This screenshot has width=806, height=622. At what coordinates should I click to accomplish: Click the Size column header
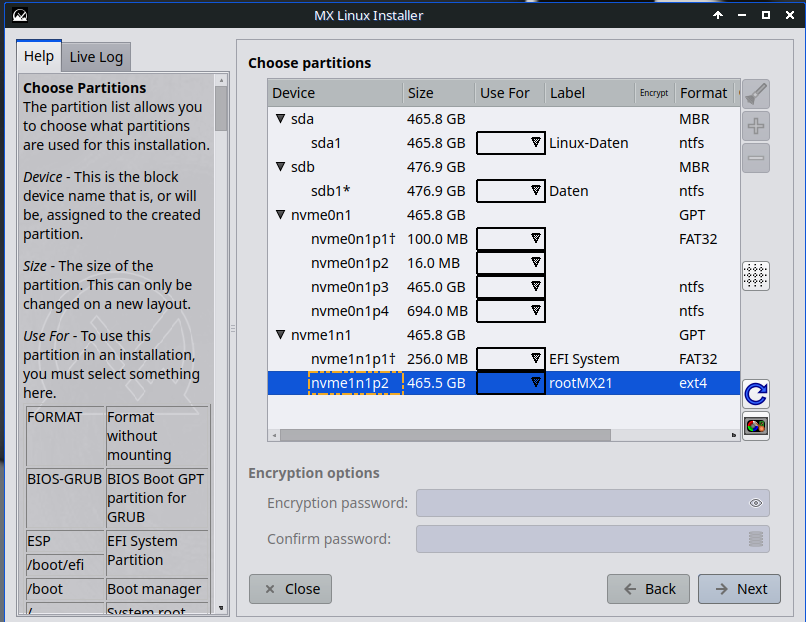[x=439, y=93]
